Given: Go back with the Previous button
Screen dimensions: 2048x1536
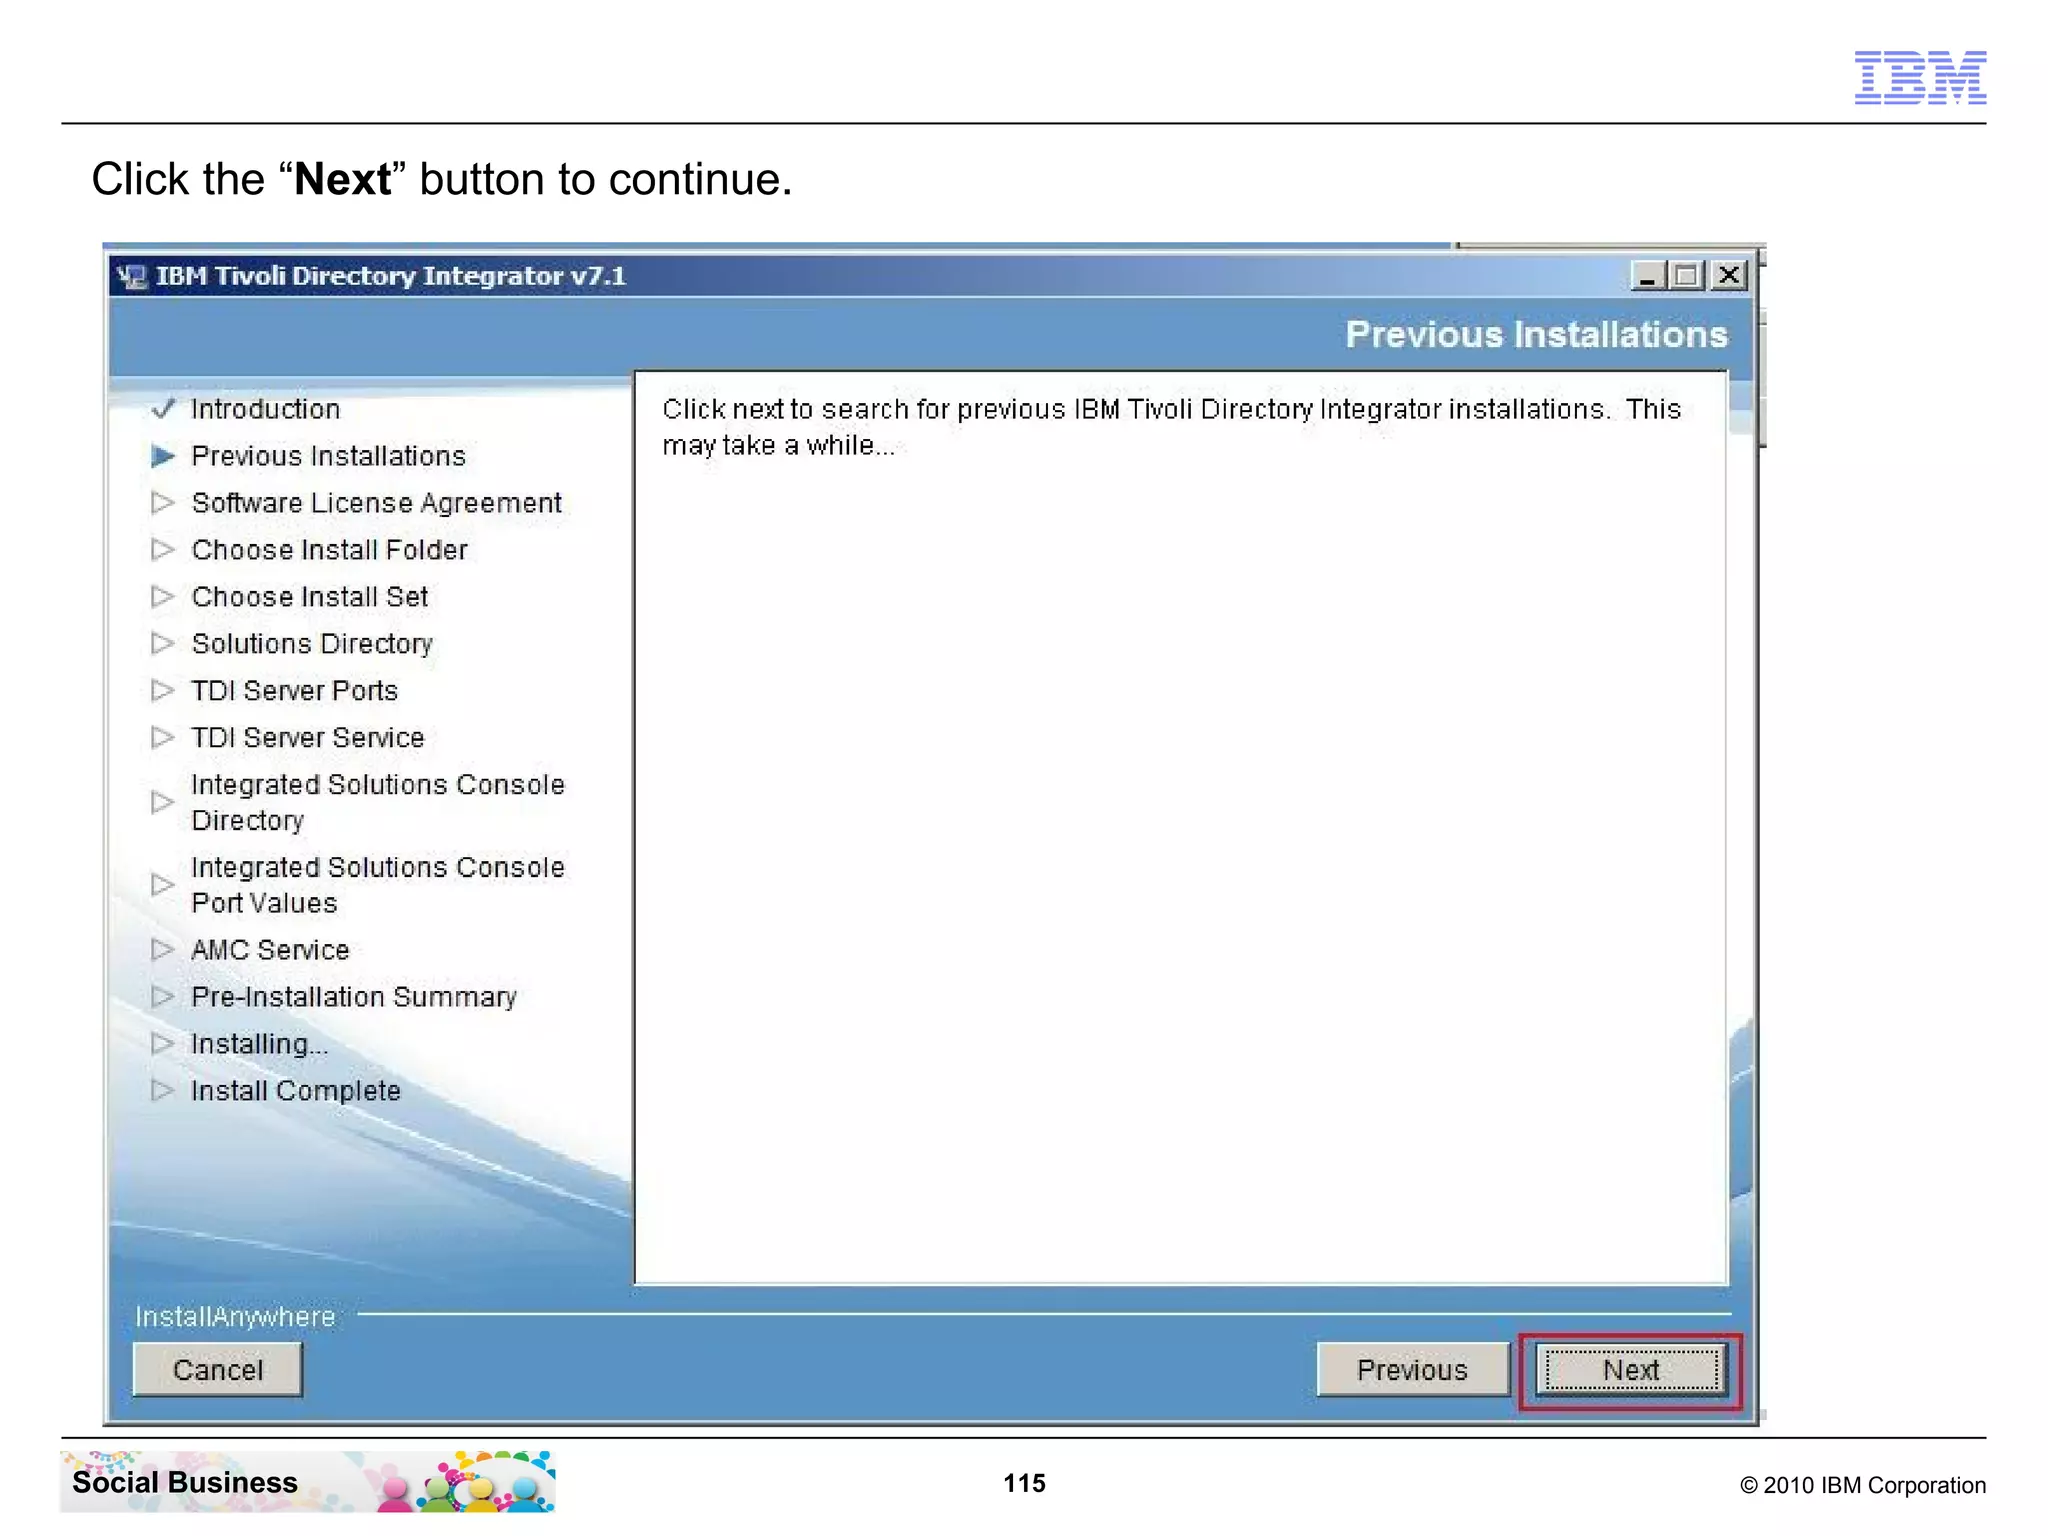Looking at the screenshot, I should [1412, 1369].
